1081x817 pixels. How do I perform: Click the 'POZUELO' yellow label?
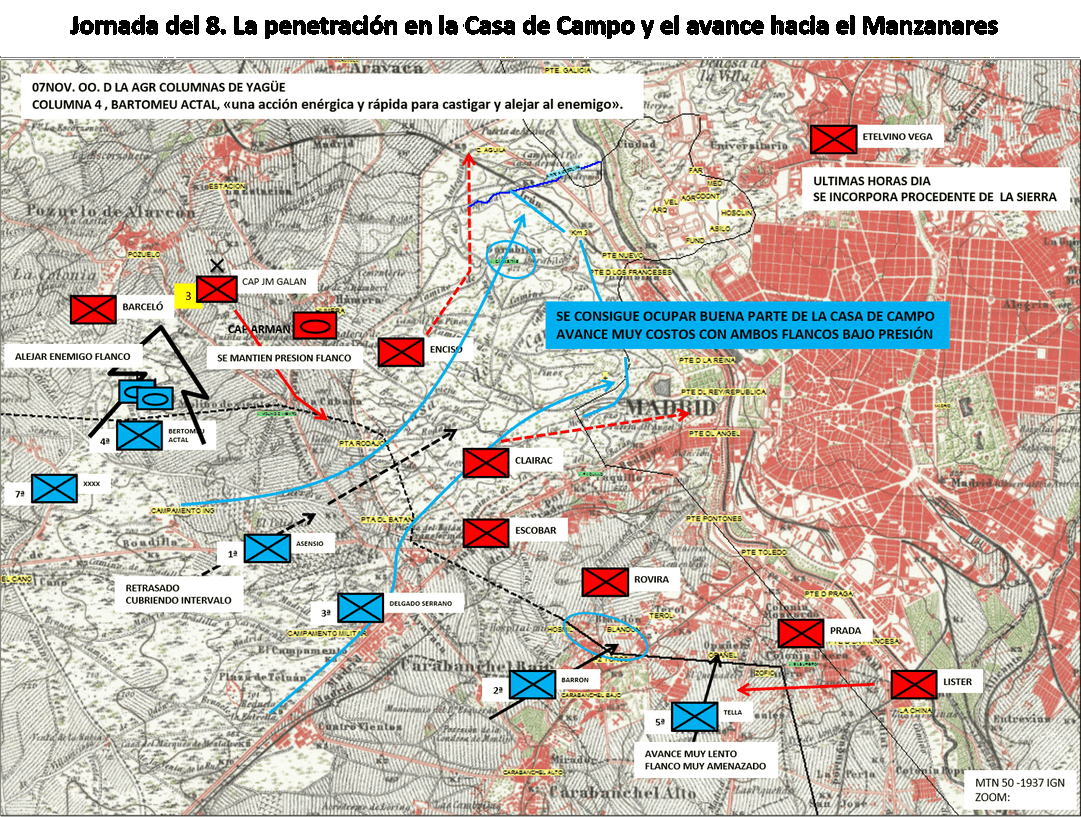(144, 255)
